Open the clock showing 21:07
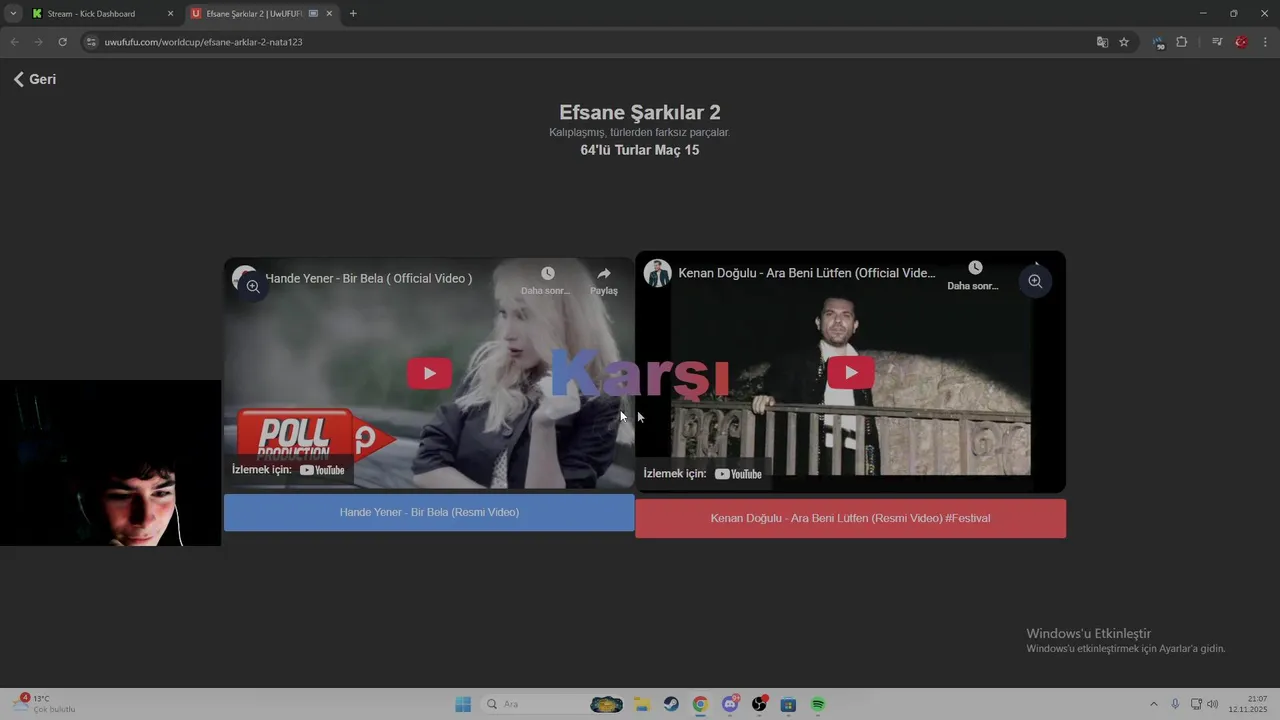Screen dimensions: 1280x720 click(x=1250, y=704)
